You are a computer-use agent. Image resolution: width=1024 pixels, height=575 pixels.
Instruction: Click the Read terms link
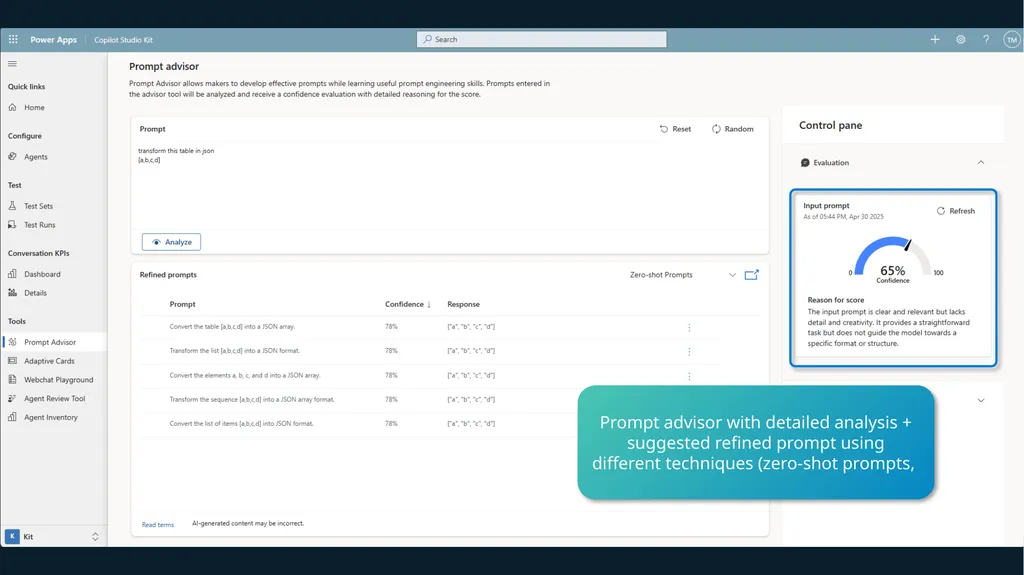click(x=157, y=525)
